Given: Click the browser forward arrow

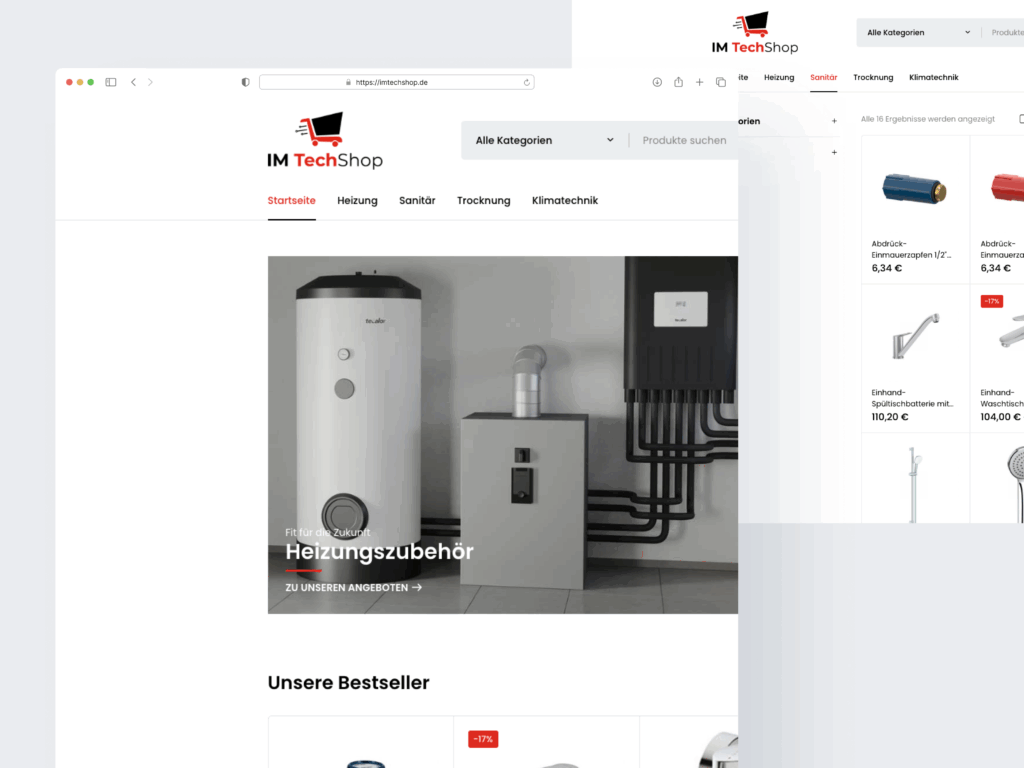Looking at the screenshot, I should [151, 82].
